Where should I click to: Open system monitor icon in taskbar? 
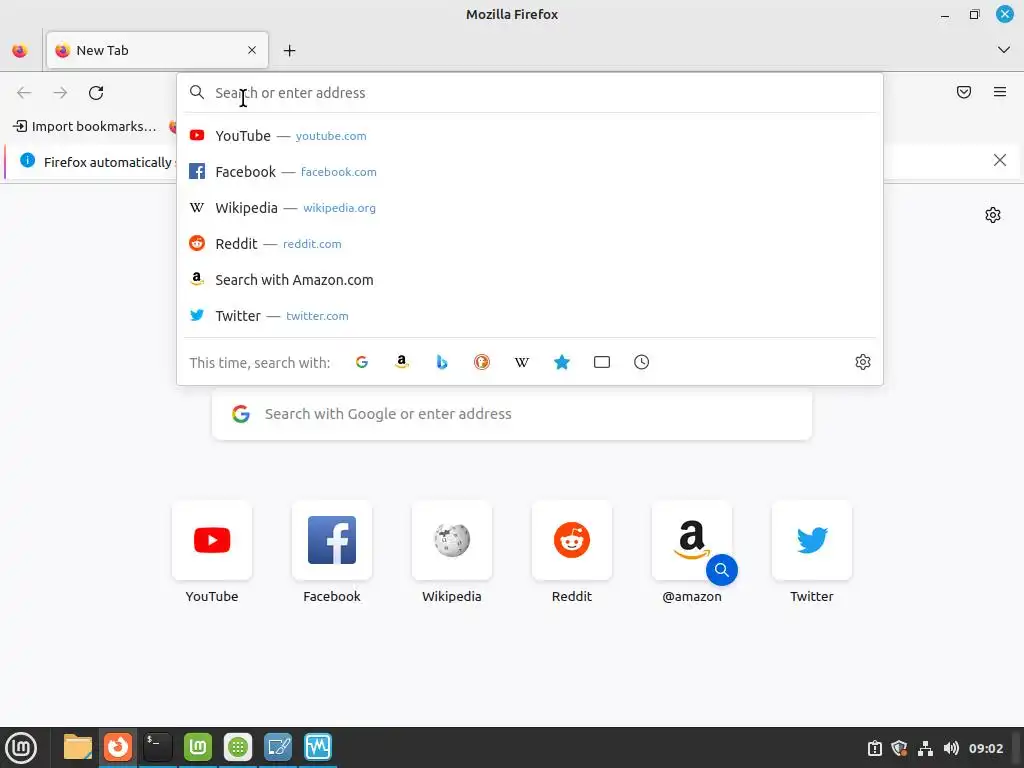tap(318, 747)
